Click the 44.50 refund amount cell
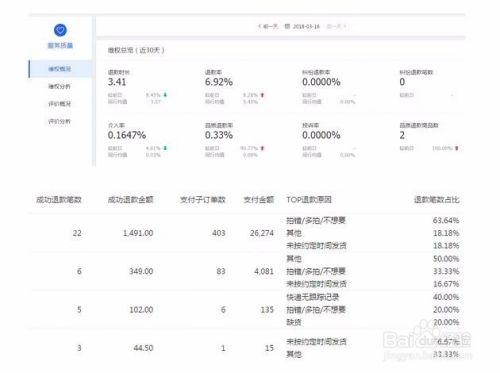The image size is (500, 373). (x=143, y=348)
